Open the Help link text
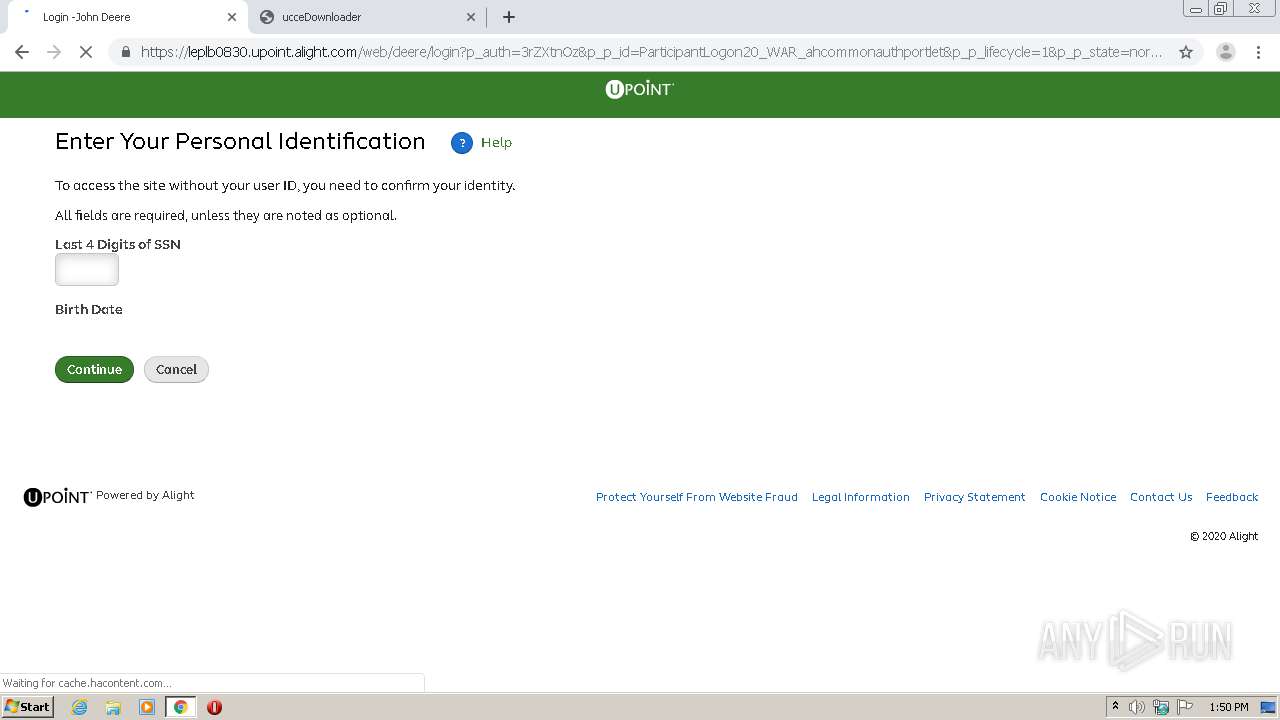1280x720 pixels. [x=496, y=143]
